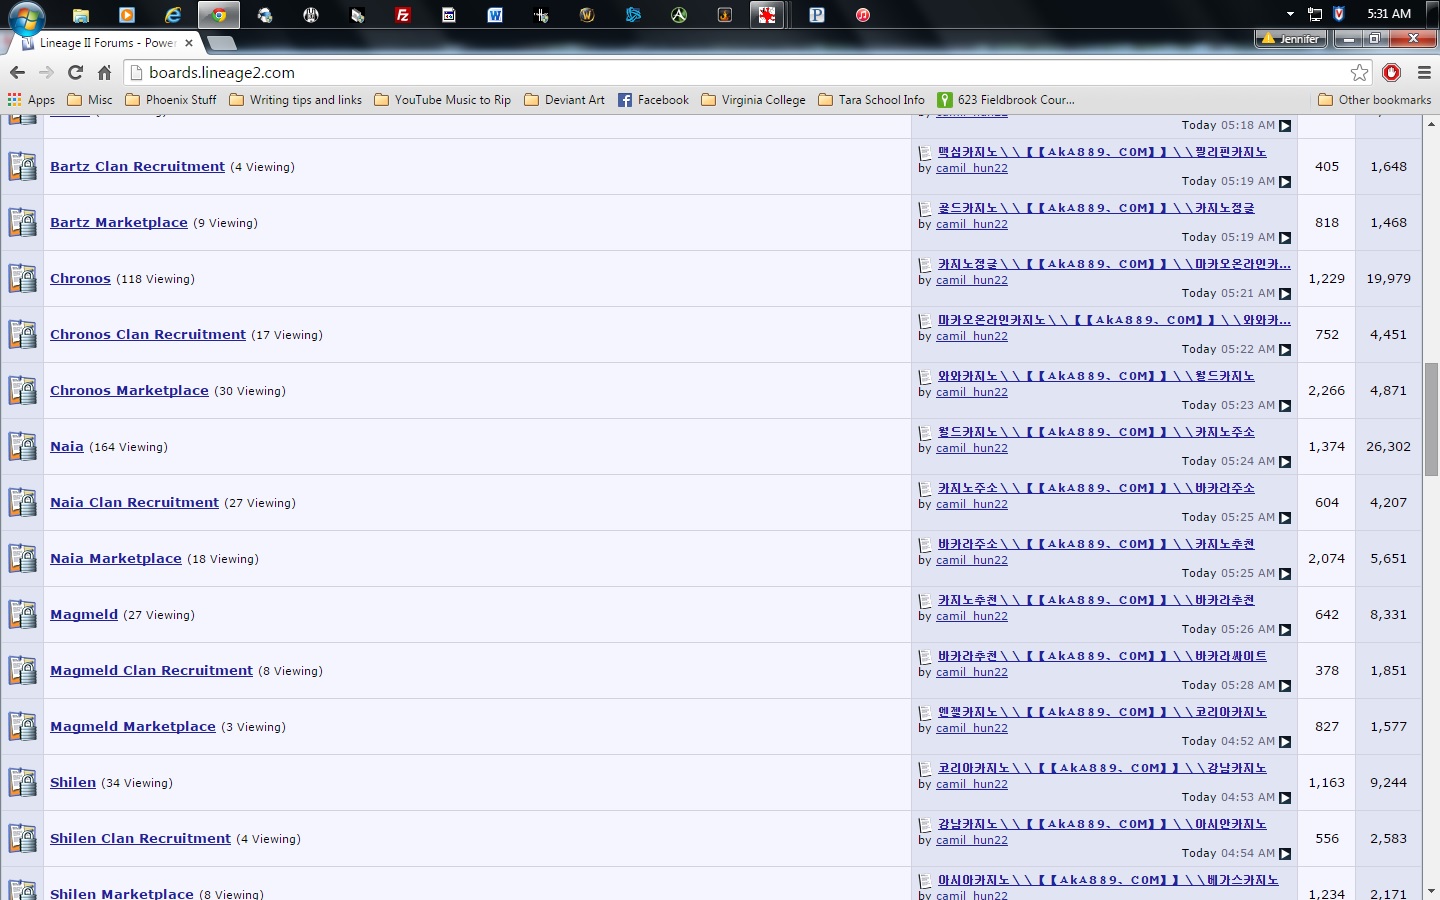Click the browser back arrow

coord(17,72)
